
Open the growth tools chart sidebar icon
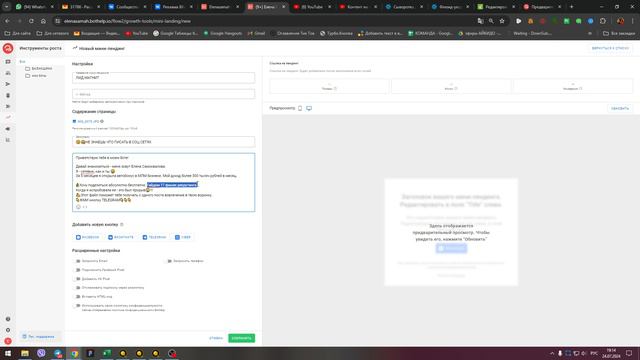click(x=8, y=118)
